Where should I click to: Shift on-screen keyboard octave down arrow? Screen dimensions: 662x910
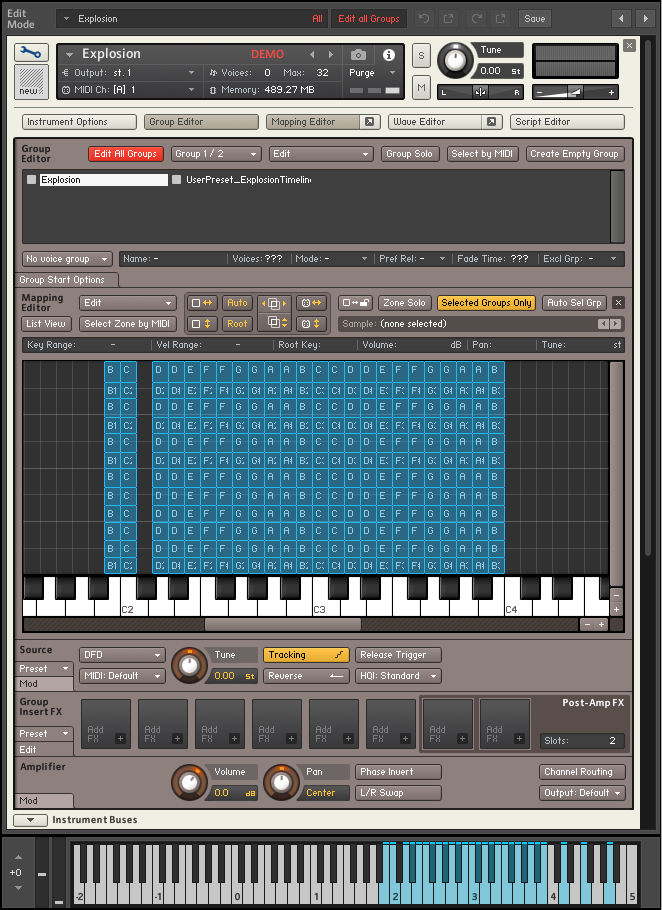coord(18,888)
